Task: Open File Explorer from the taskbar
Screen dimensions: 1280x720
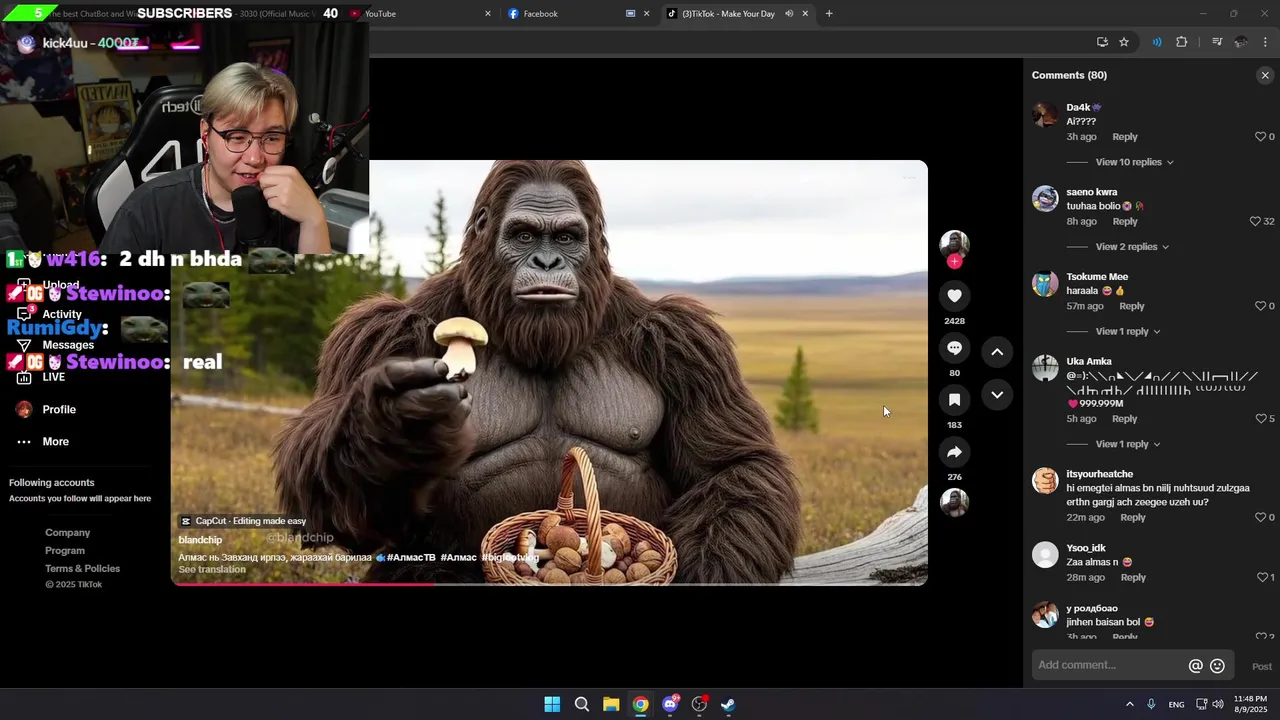Action: 611,704
